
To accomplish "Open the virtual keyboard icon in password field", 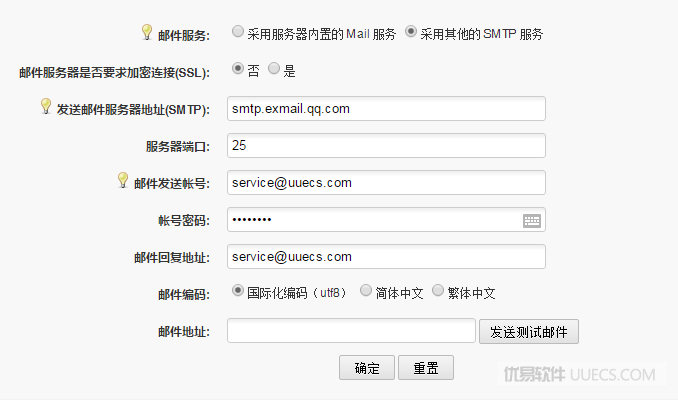I will pos(531,221).
